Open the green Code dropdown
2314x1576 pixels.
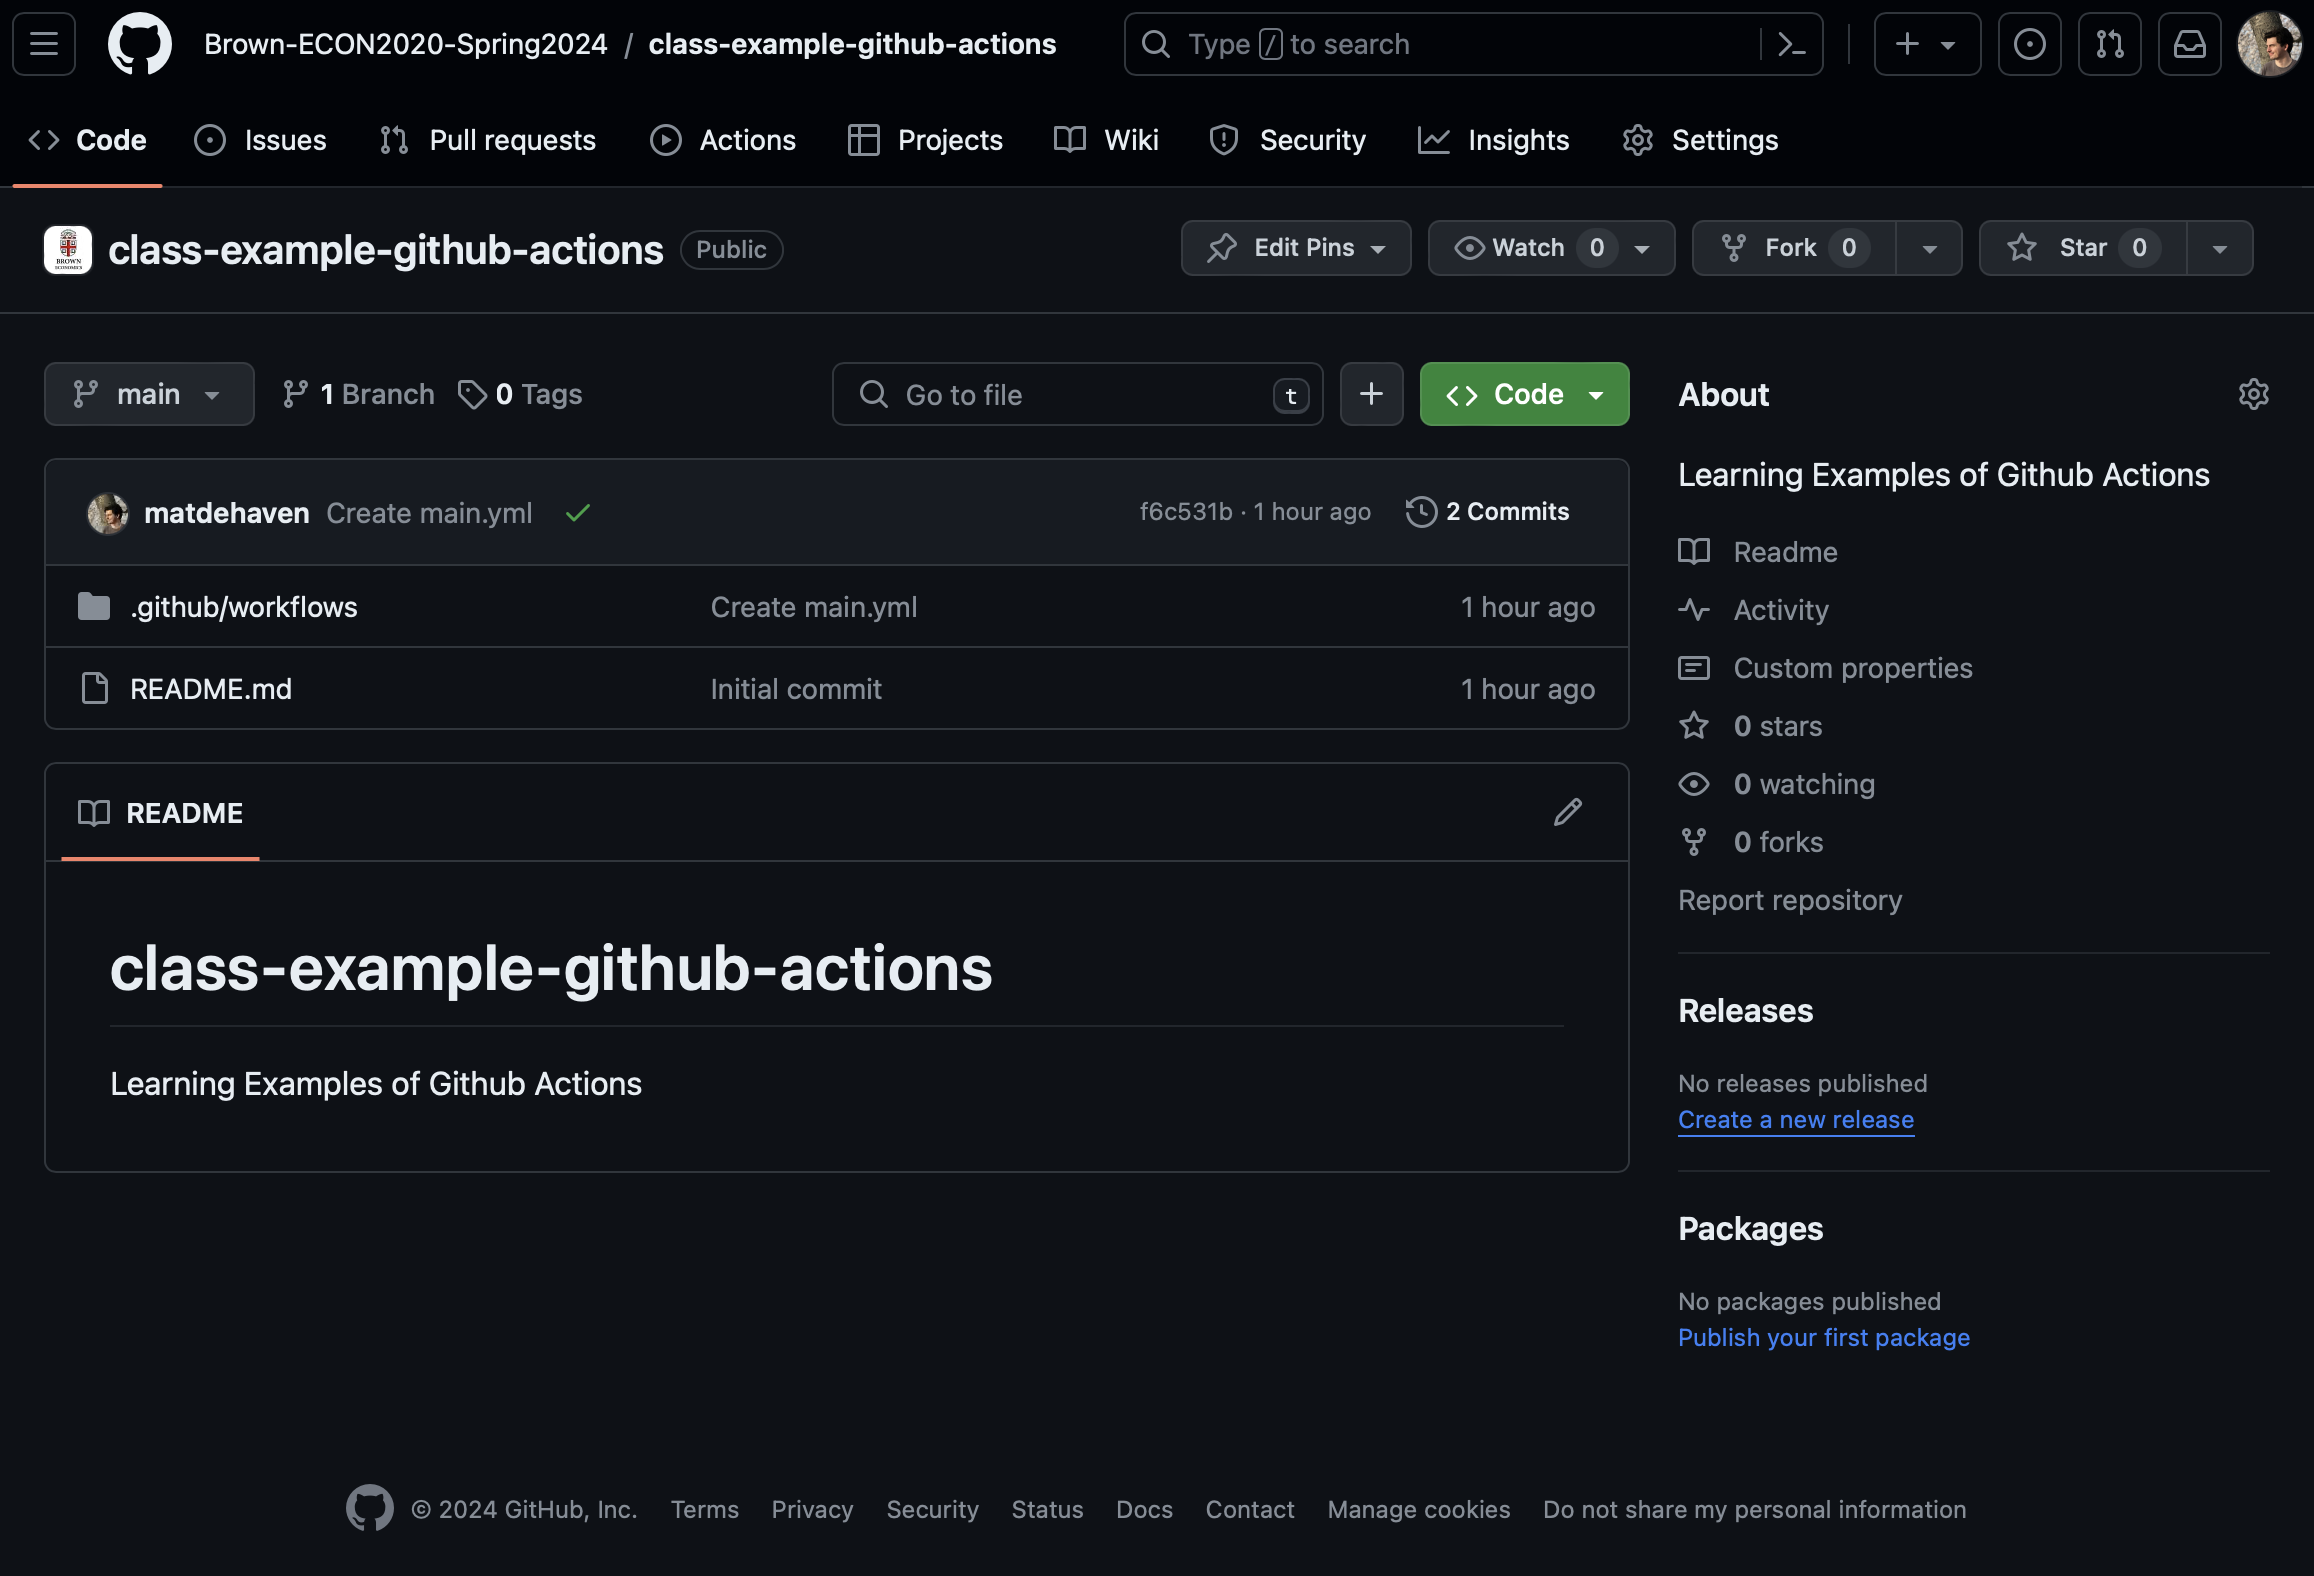coord(1524,394)
